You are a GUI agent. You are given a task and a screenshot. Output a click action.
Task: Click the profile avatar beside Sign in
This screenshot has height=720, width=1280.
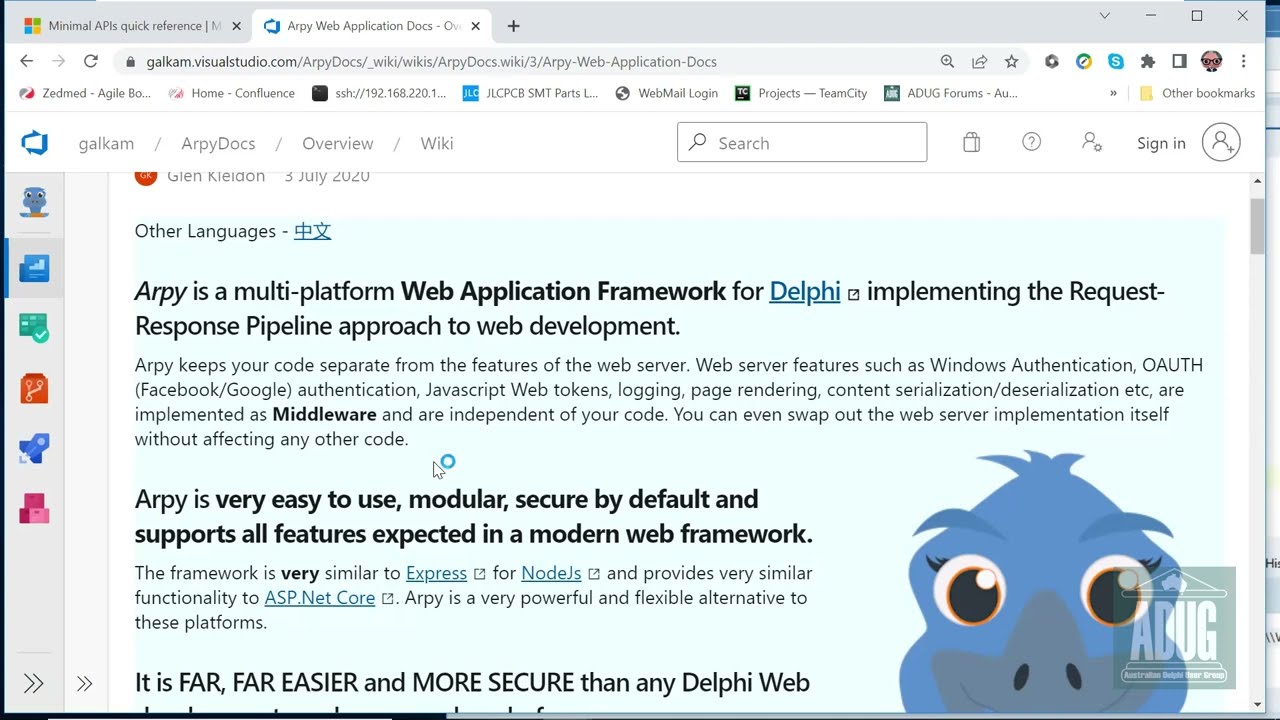click(1221, 143)
